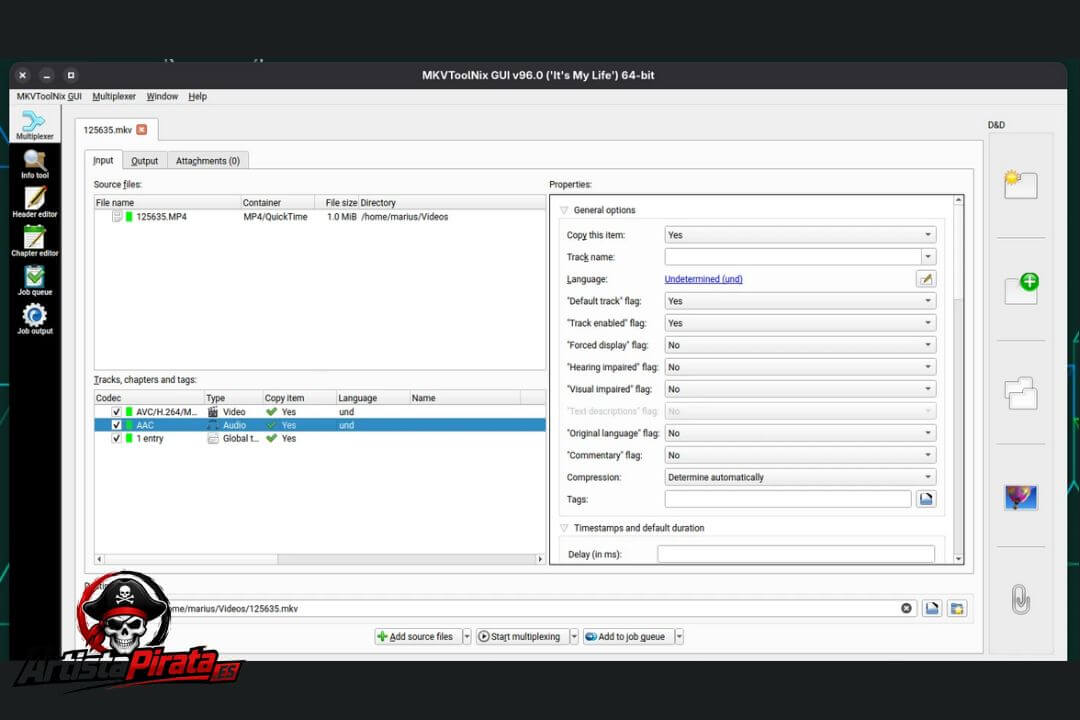Uncheck the AAC audio track checkbox
The height and width of the screenshot is (720, 1080).
click(116, 425)
